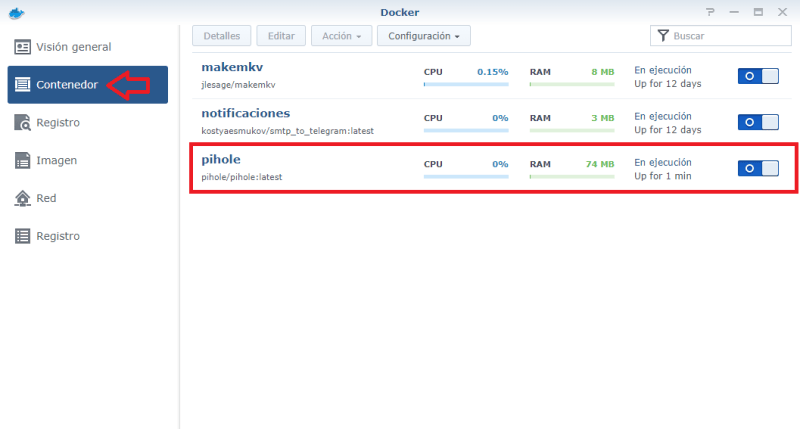Click the makemkv CPU usage bar
This screenshot has height=429, width=800.
(x=466, y=84)
